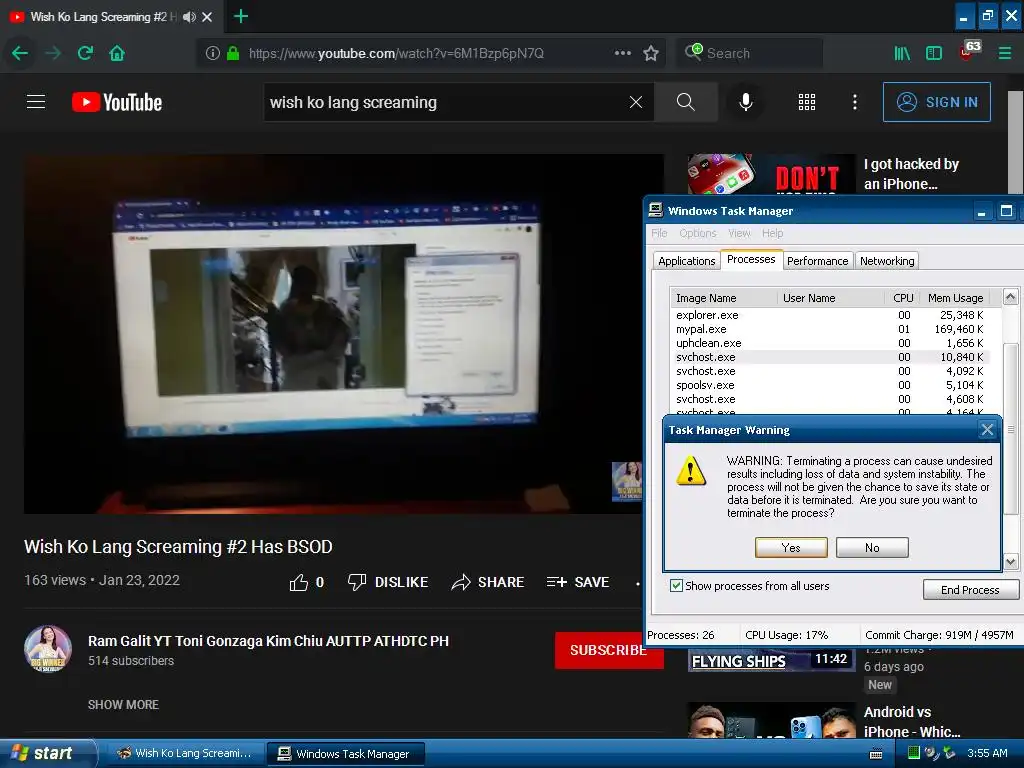Open YouTube settings three-dot menu

(x=854, y=102)
